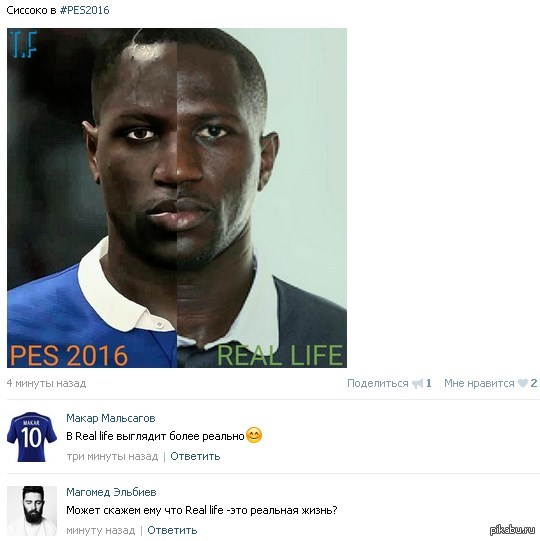Click the T.F logo in the image corner
Viewport: 540px width, 541px height.
coord(23,44)
